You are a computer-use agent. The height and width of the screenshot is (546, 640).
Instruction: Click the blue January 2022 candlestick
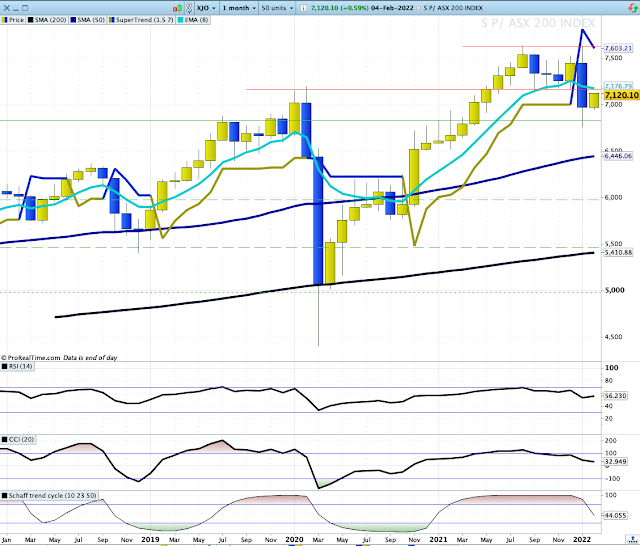582,85
